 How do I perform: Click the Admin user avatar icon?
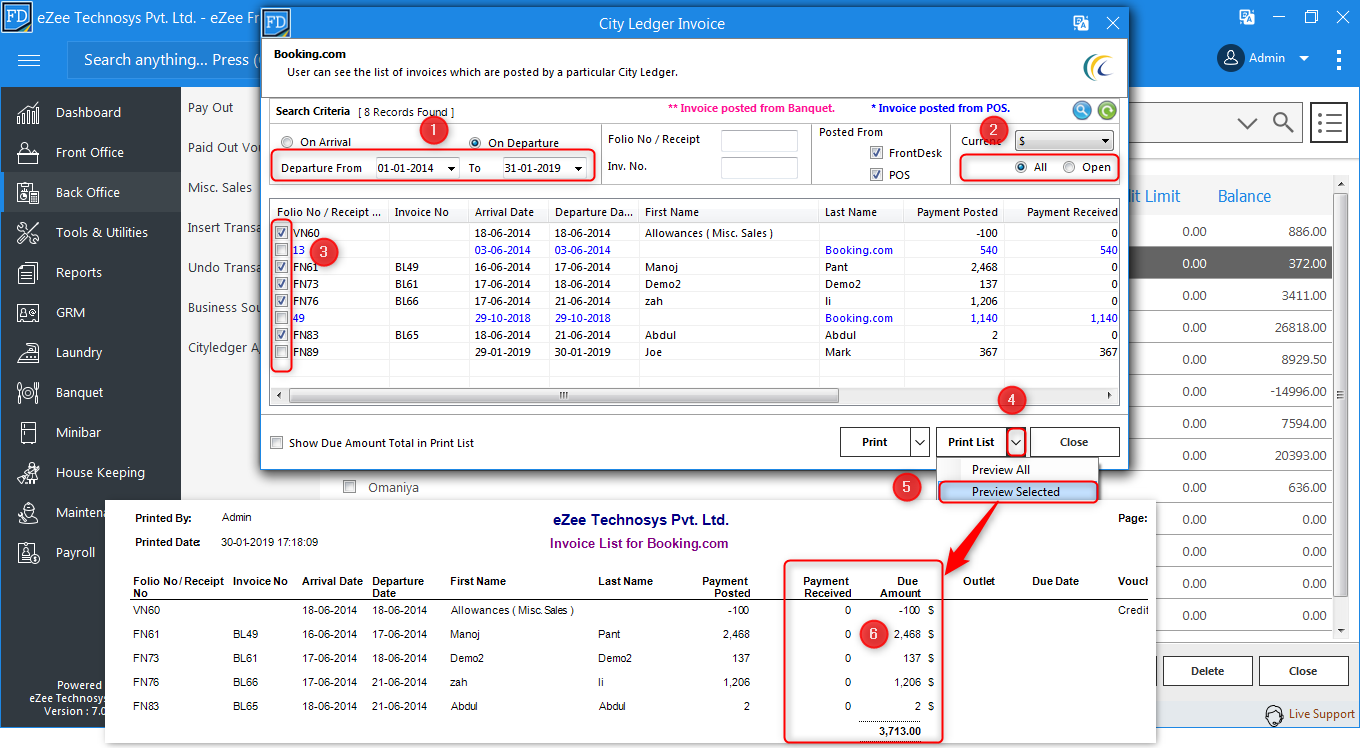[1230, 58]
